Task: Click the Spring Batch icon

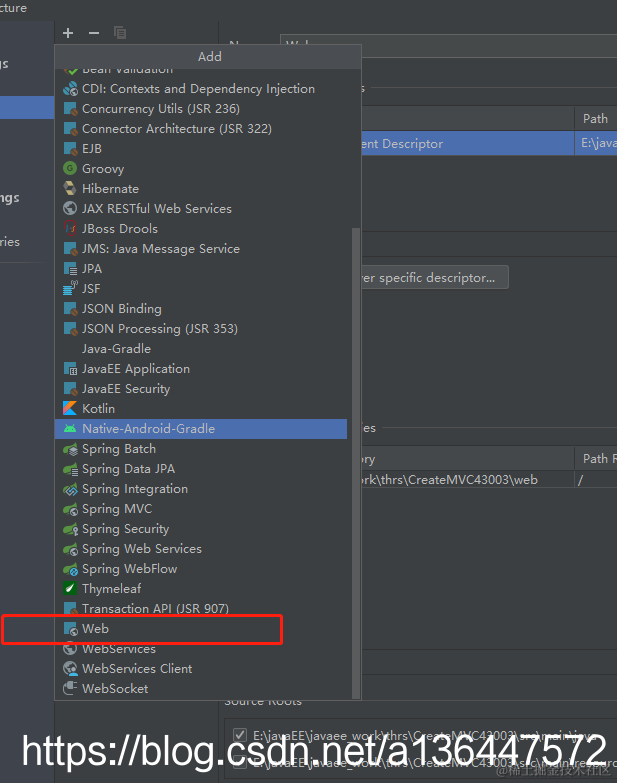Action: [x=70, y=449]
